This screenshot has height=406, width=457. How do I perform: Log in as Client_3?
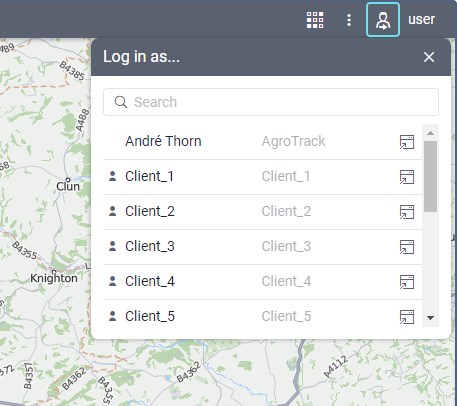click(x=262, y=246)
